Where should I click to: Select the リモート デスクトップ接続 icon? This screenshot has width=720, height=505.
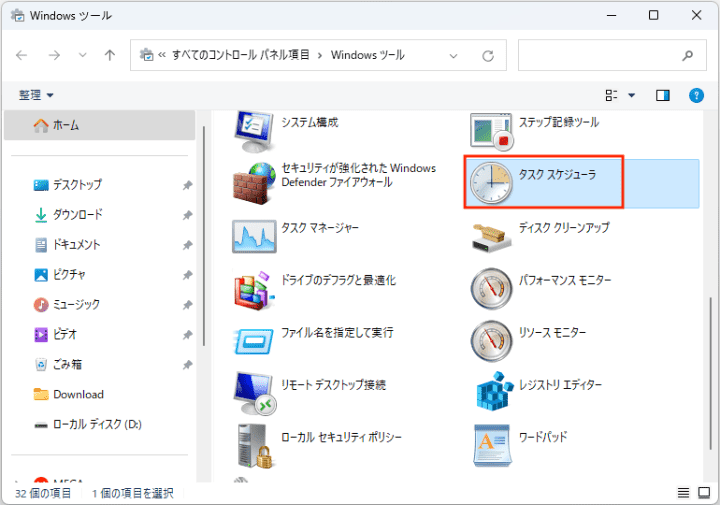coord(254,393)
